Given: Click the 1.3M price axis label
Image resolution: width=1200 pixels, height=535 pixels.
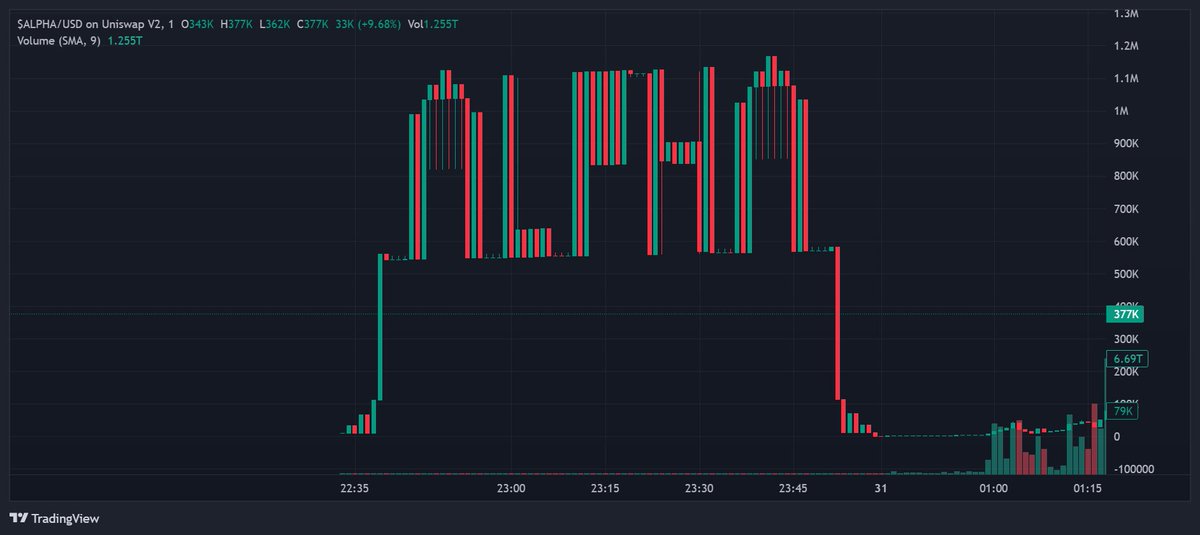Looking at the screenshot, I should coord(1125,13).
